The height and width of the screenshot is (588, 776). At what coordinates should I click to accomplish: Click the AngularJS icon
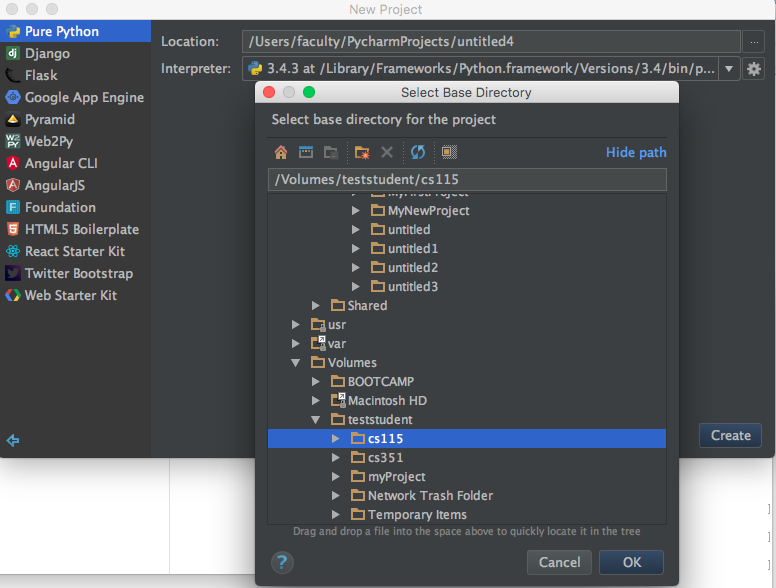pos(12,185)
